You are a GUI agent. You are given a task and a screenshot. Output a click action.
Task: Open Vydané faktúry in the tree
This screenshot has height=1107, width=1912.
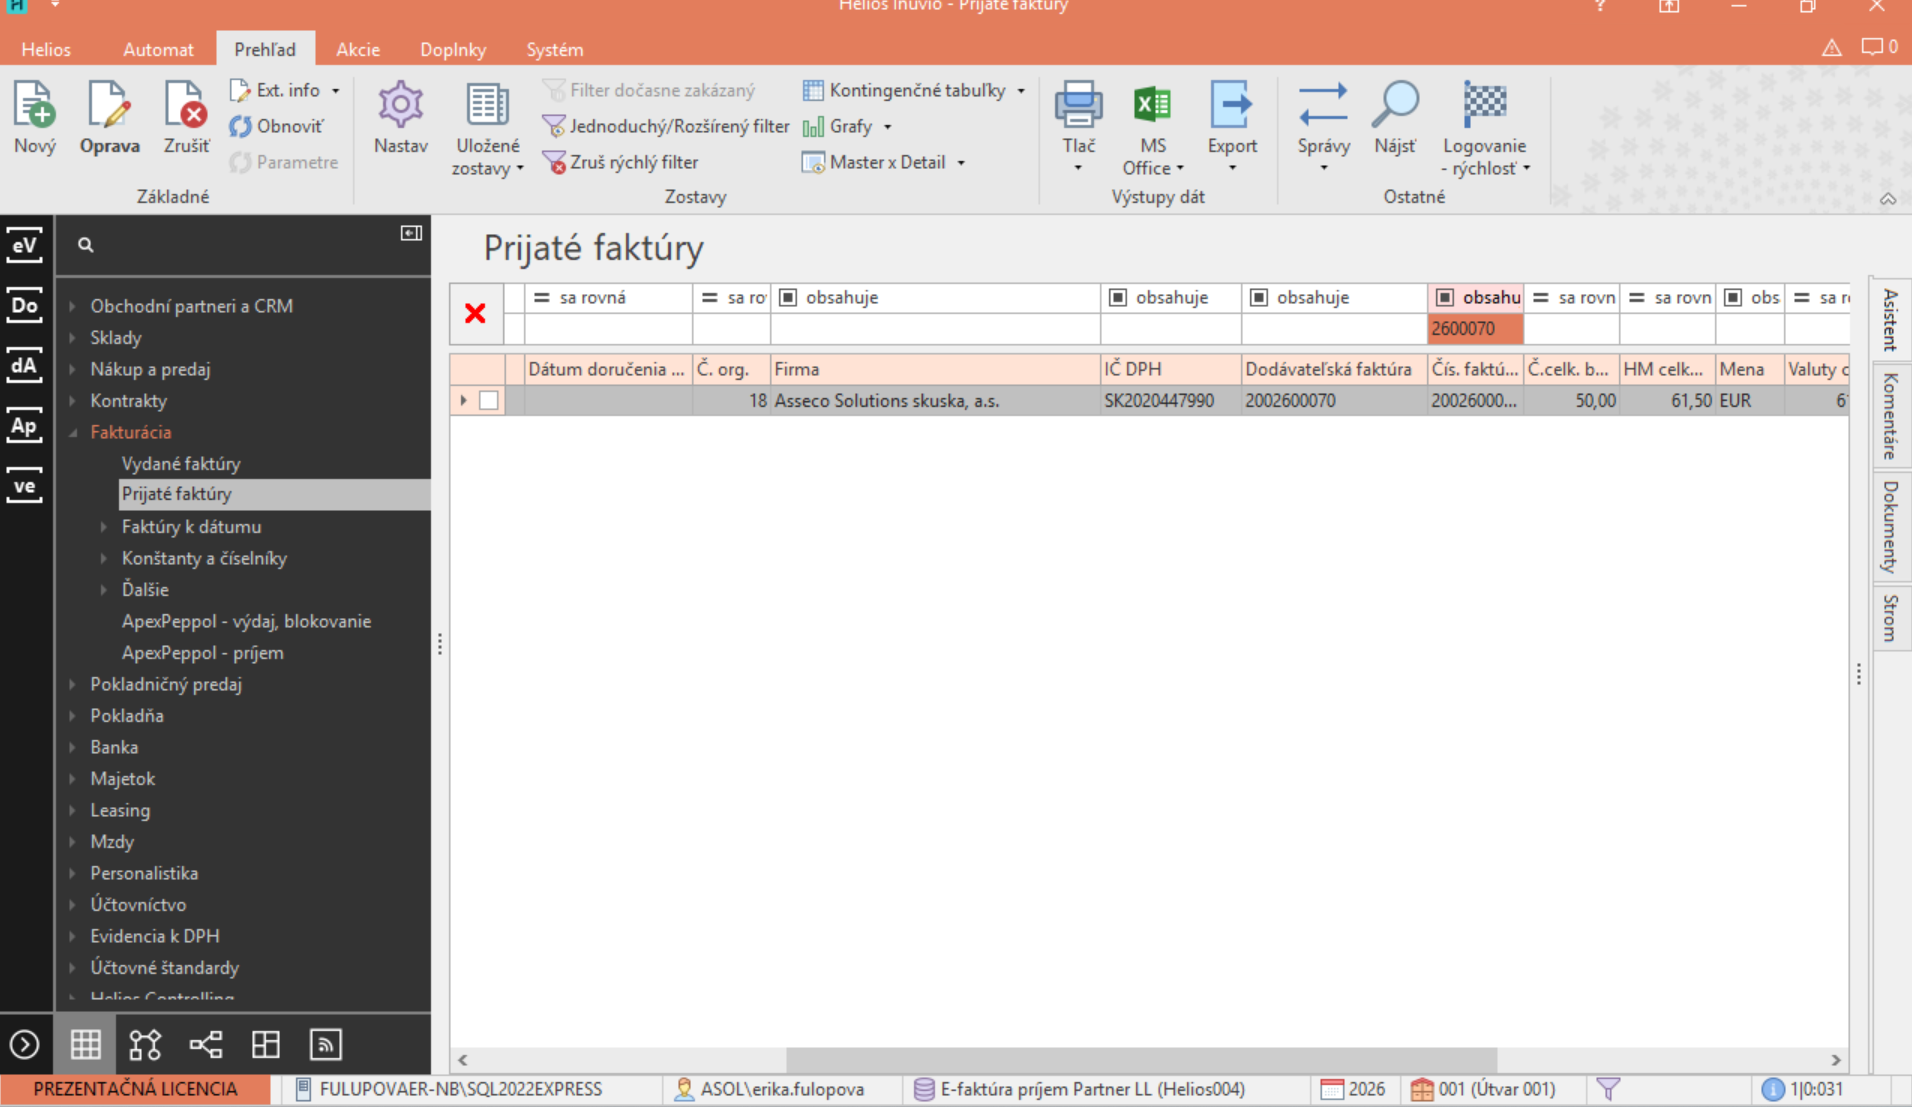click(x=181, y=463)
